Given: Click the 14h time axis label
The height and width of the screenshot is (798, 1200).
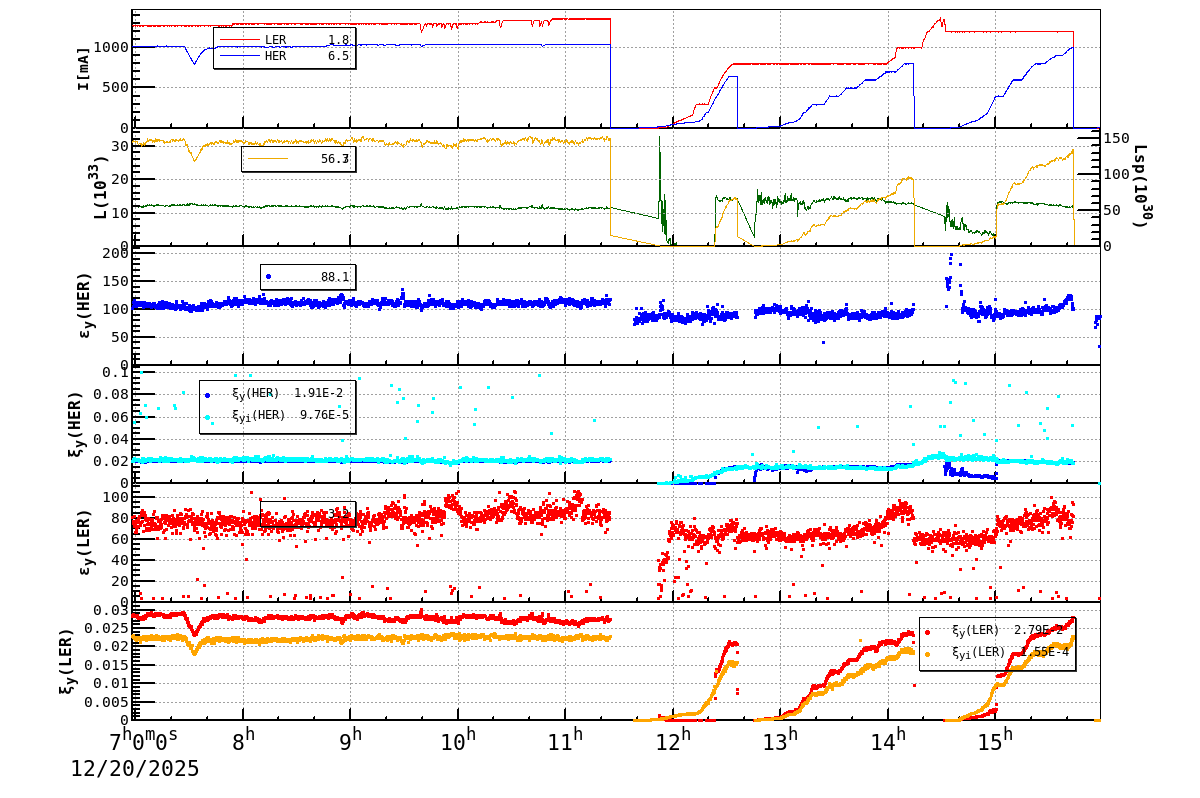Looking at the screenshot, I should pyautogui.click(x=887, y=742).
